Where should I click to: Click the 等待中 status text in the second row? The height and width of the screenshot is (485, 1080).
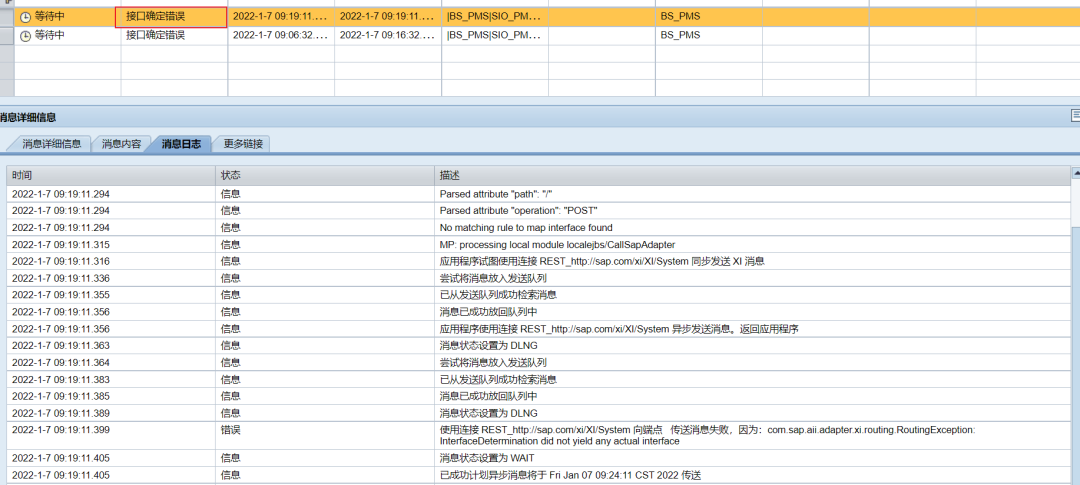(x=49, y=35)
